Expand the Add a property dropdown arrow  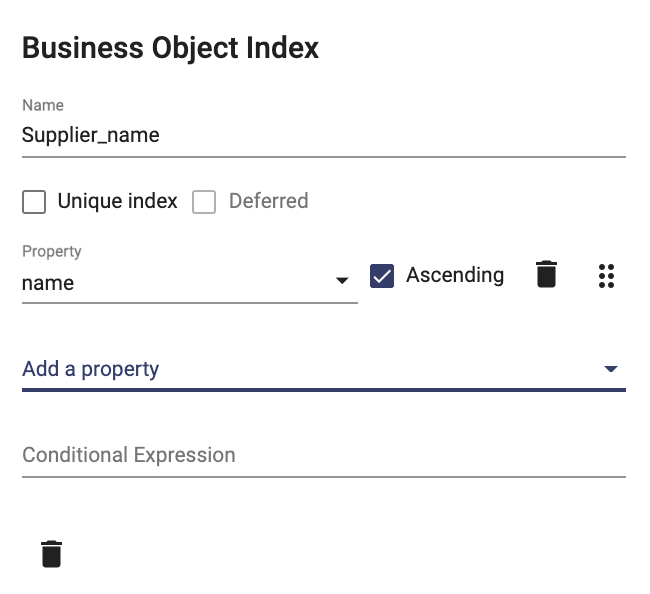tap(611, 369)
